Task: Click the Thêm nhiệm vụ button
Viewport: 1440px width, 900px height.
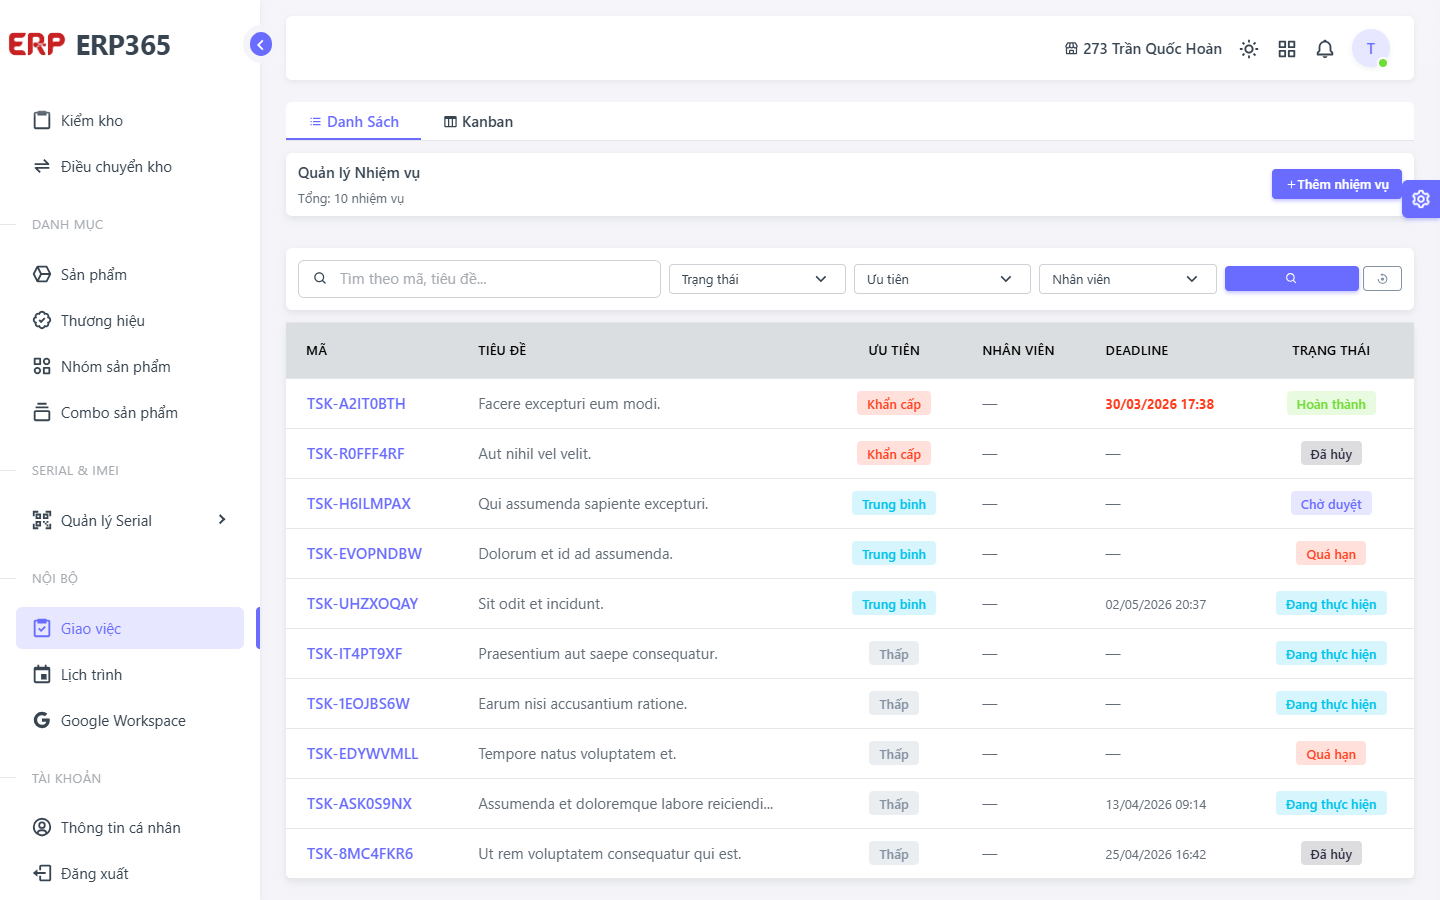Action: click(x=1337, y=184)
